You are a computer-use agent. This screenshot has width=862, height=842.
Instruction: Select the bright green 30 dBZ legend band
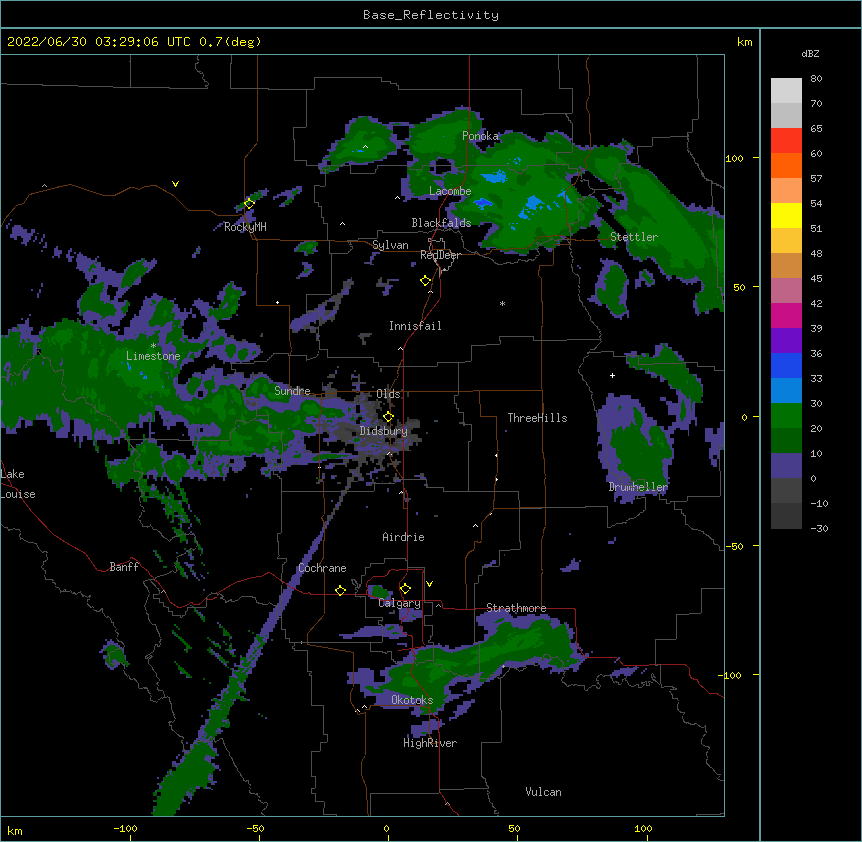[x=786, y=416]
